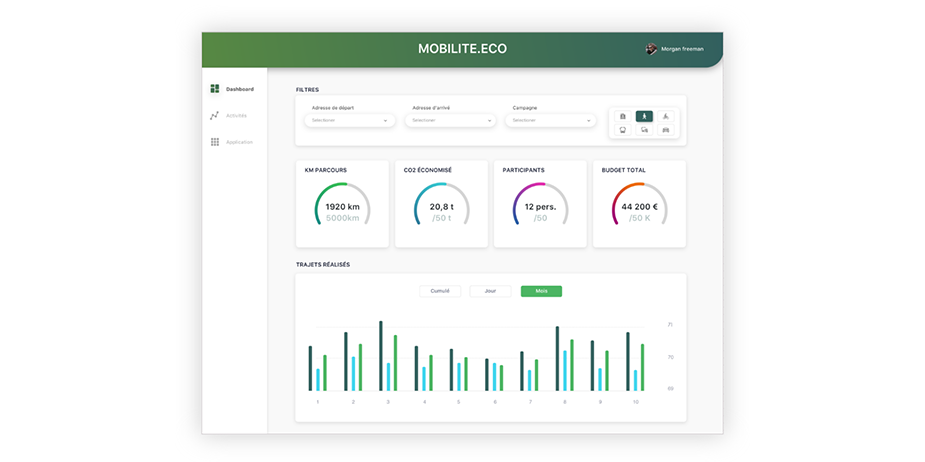Select the carpool transport icon in the bottom row
This screenshot has width=925, height=462.
tap(644, 130)
